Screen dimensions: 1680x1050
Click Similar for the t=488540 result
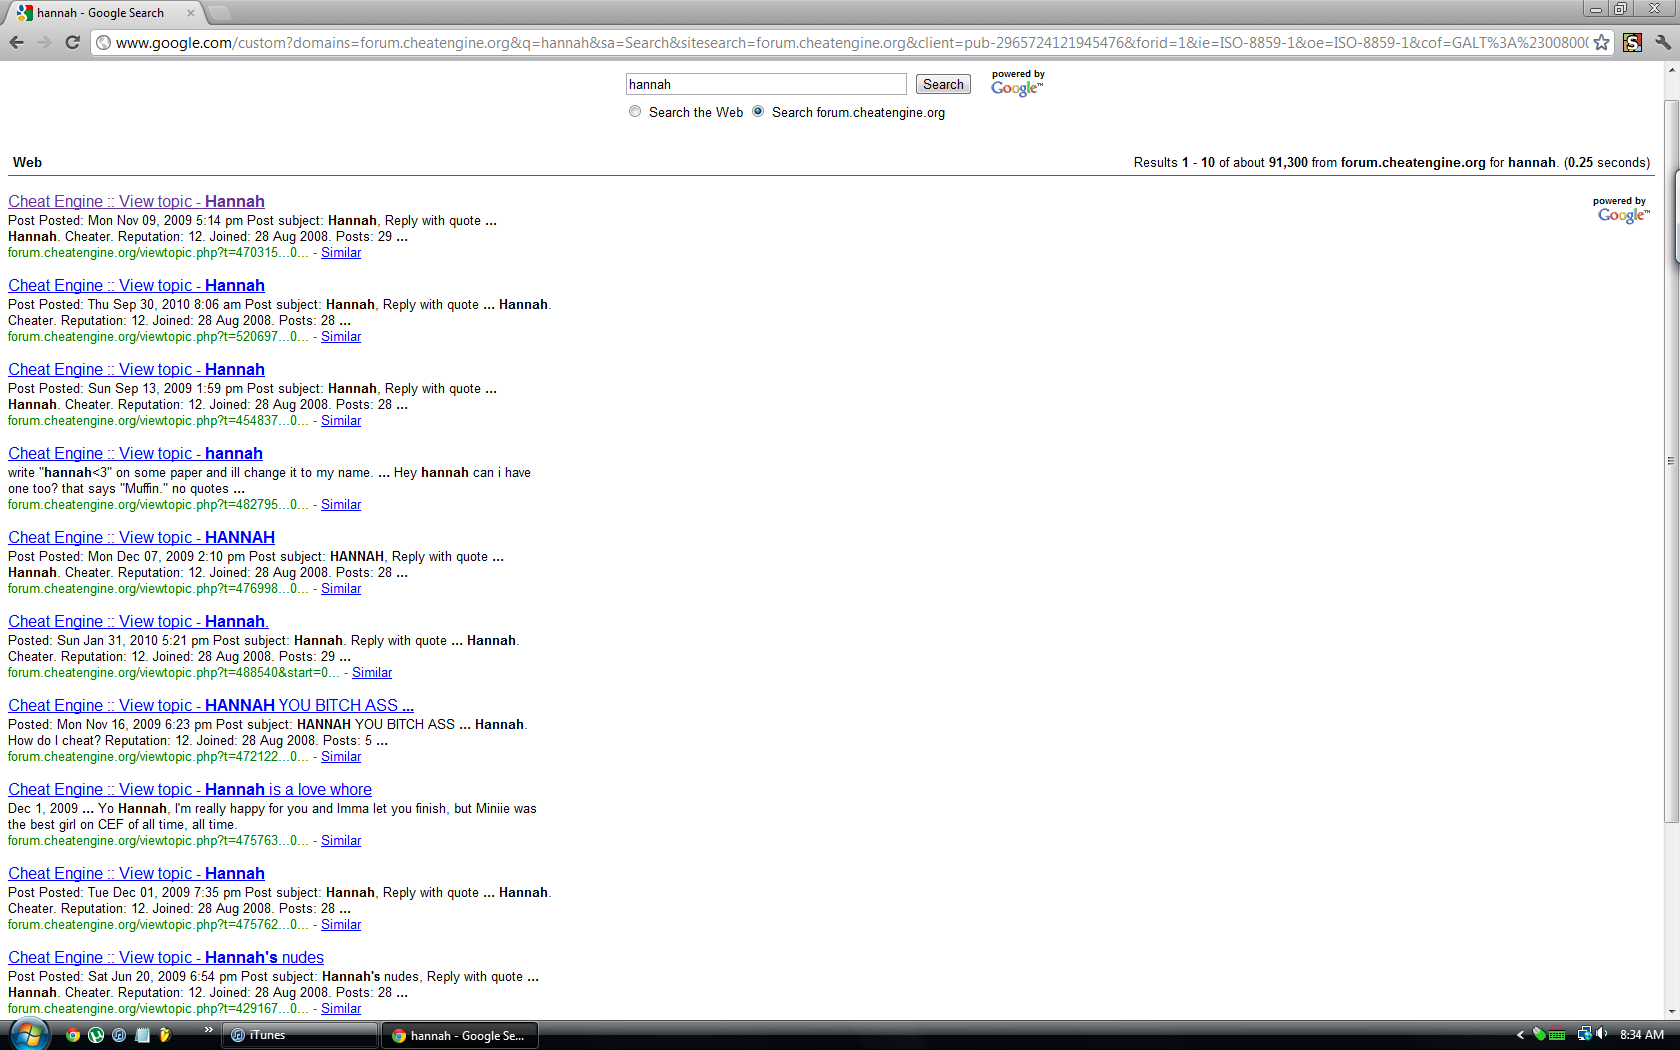(x=372, y=673)
